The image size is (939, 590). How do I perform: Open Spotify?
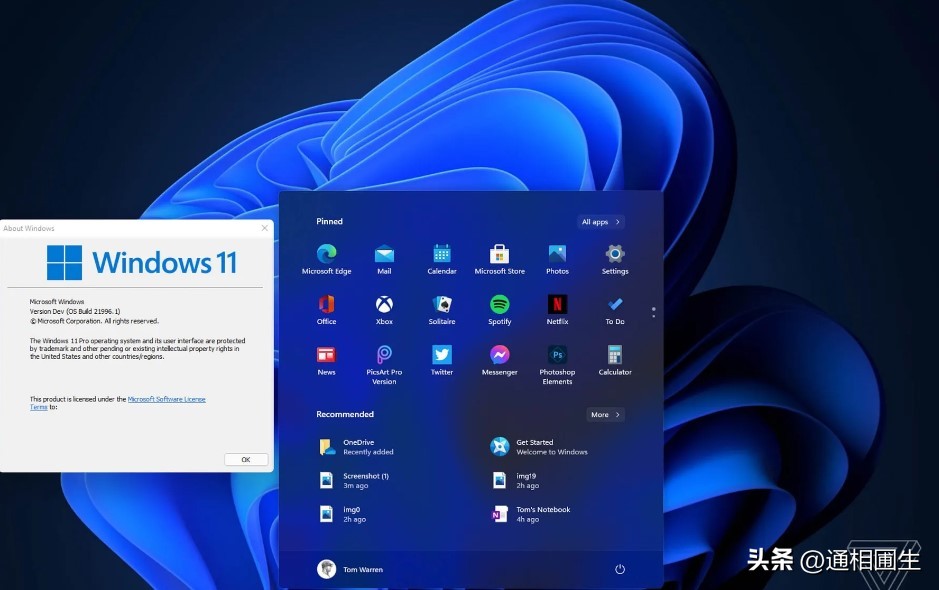[499, 301]
